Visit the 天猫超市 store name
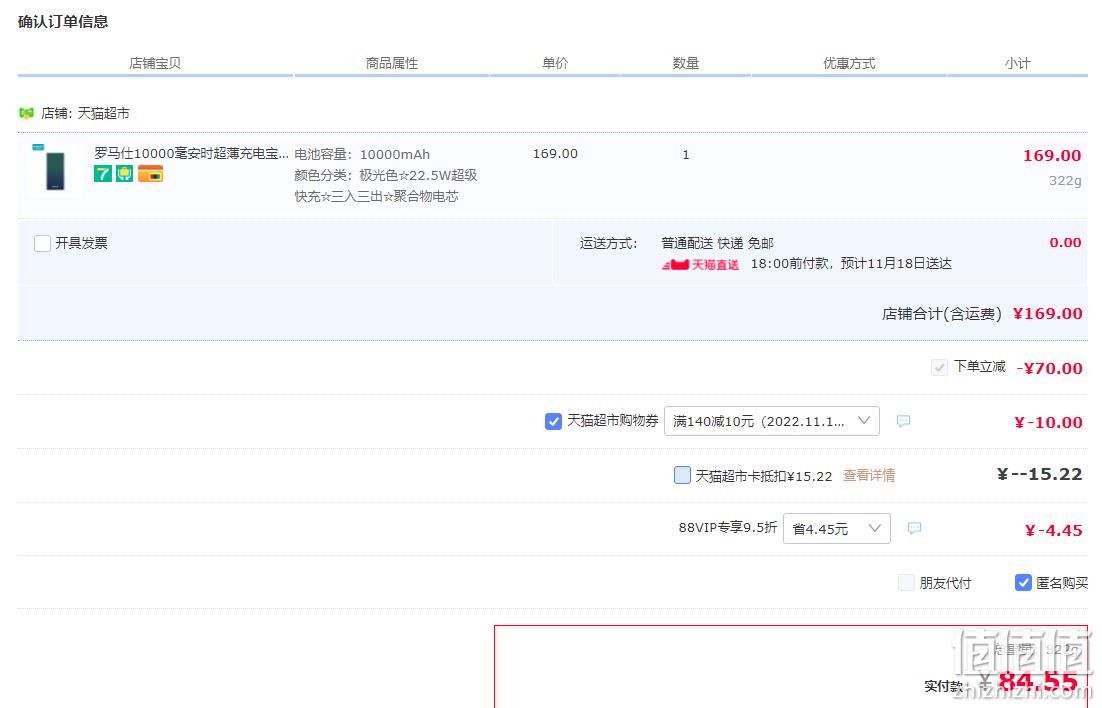The width and height of the screenshot is (1102, 708). [x=103, y=113]
